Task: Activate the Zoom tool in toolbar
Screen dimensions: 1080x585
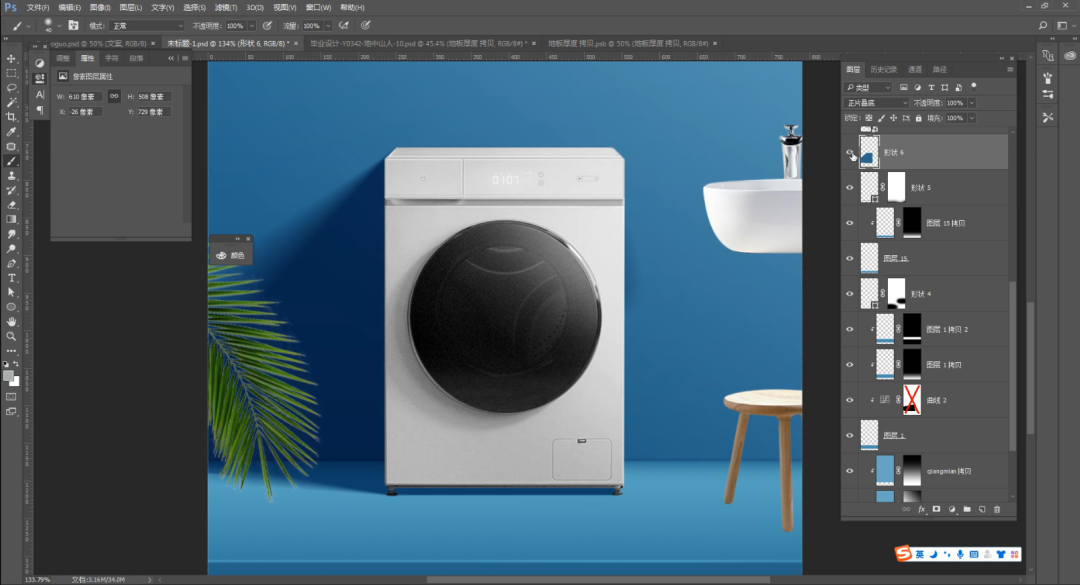Action: point(12,336)
